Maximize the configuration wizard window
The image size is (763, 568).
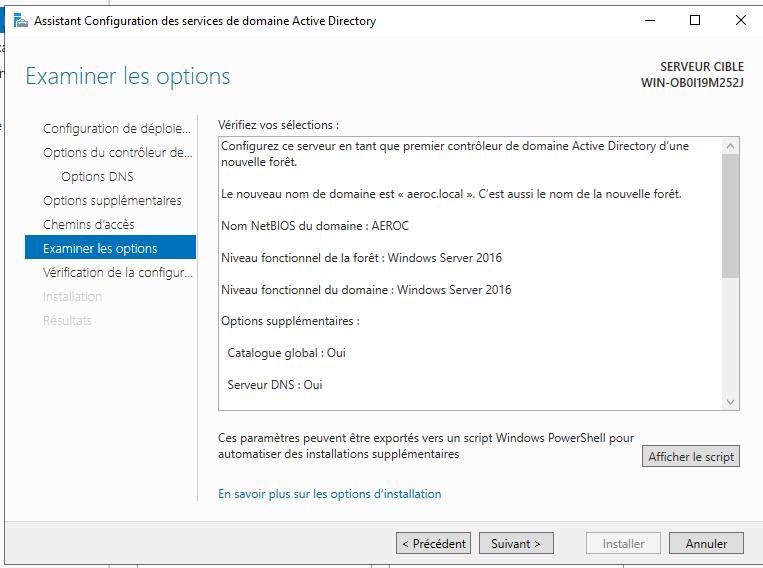click(695, 20)
